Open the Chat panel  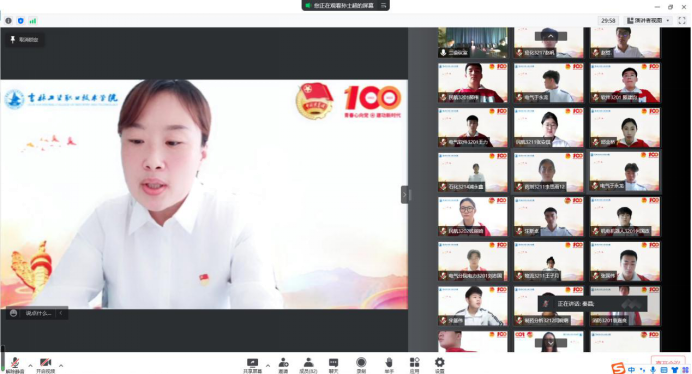(333, 365)
